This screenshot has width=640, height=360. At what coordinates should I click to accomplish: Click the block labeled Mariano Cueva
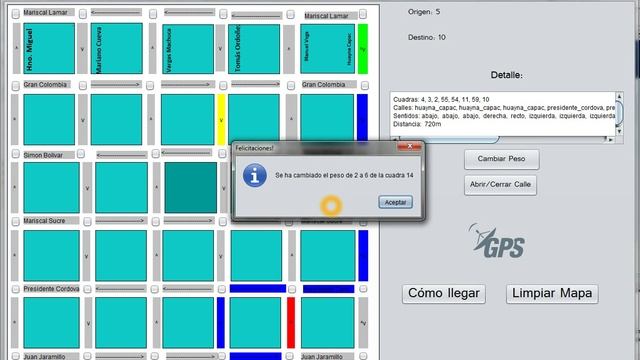coord(117,48)
